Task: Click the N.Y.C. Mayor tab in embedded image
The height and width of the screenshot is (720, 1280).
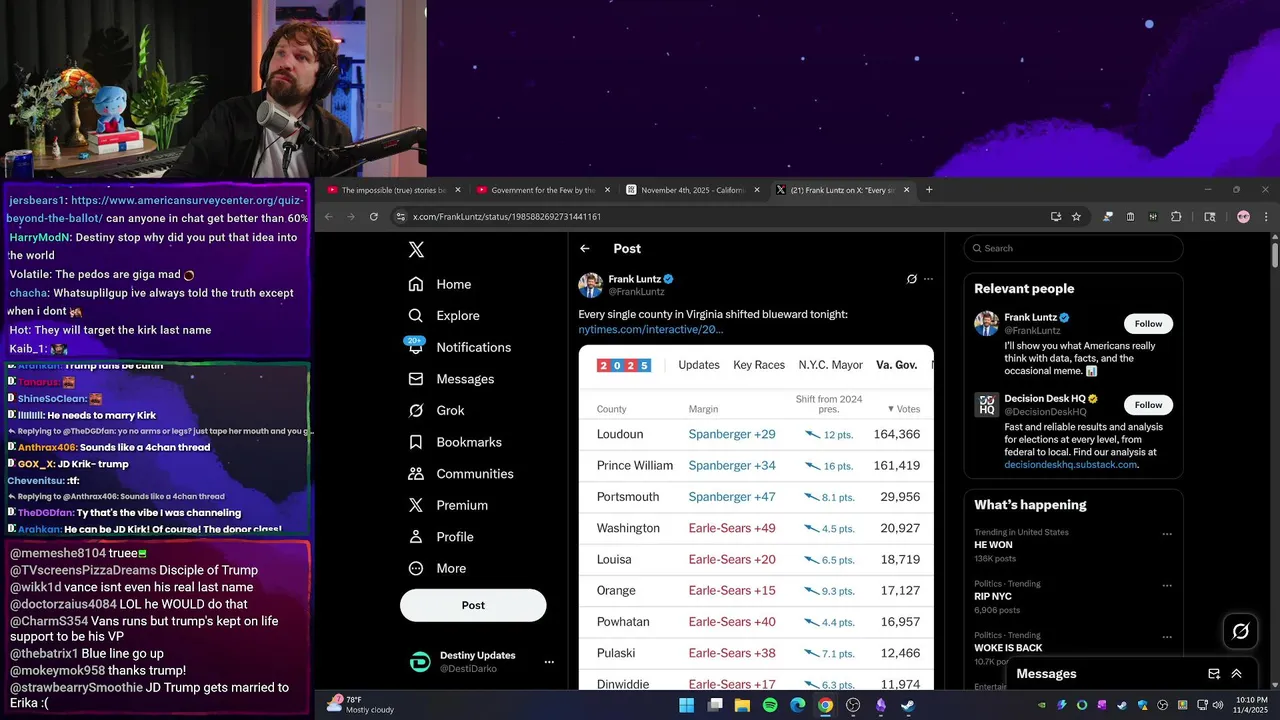Action: point(830,365)
